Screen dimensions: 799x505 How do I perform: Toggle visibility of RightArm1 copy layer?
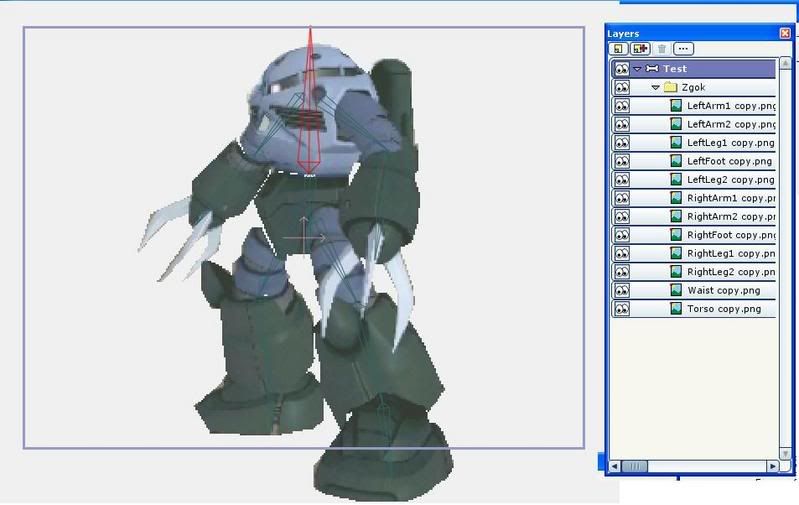(621, 198)
